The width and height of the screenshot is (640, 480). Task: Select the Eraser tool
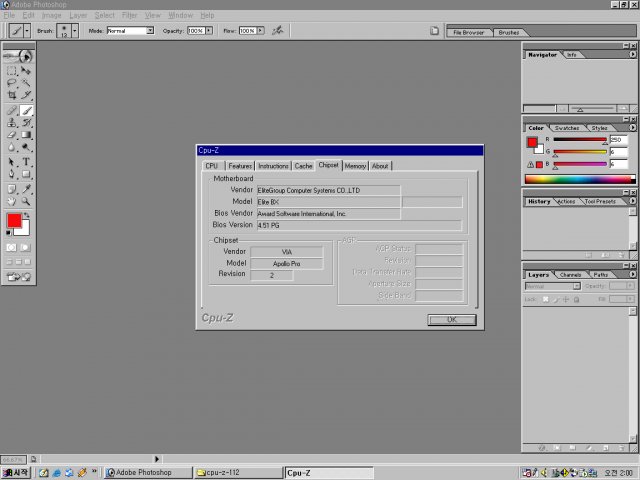12,134
